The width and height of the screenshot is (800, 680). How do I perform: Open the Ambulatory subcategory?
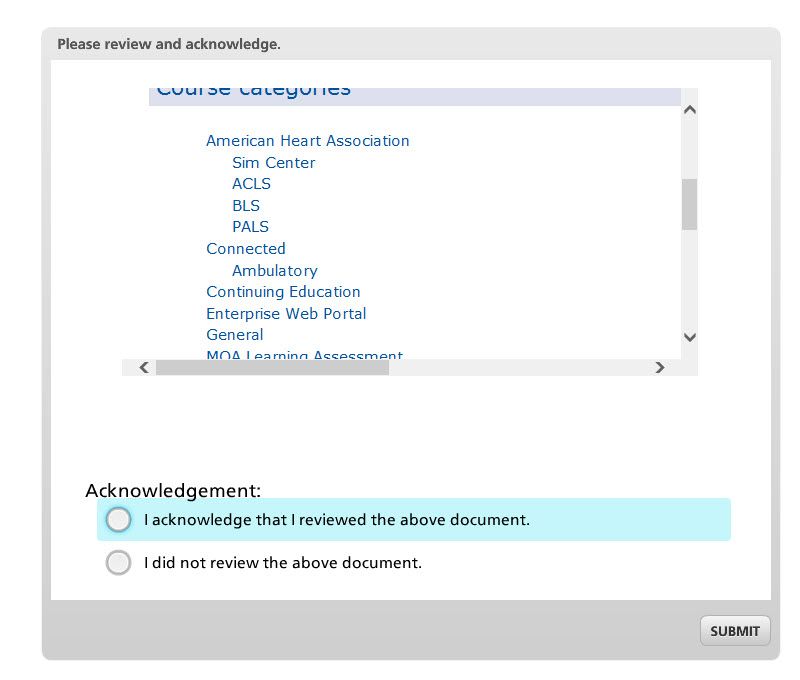pos(275,271)
